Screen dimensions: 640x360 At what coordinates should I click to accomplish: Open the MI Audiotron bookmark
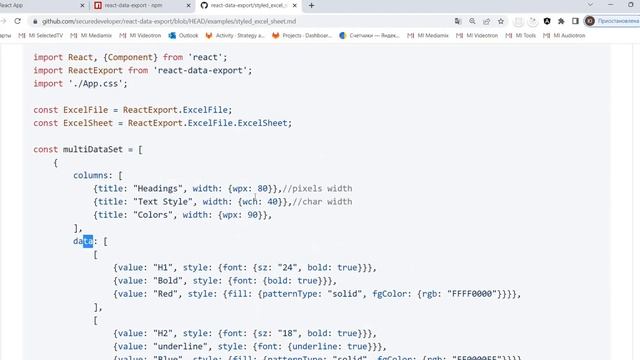pyautogui.click(x=564, y=36)
